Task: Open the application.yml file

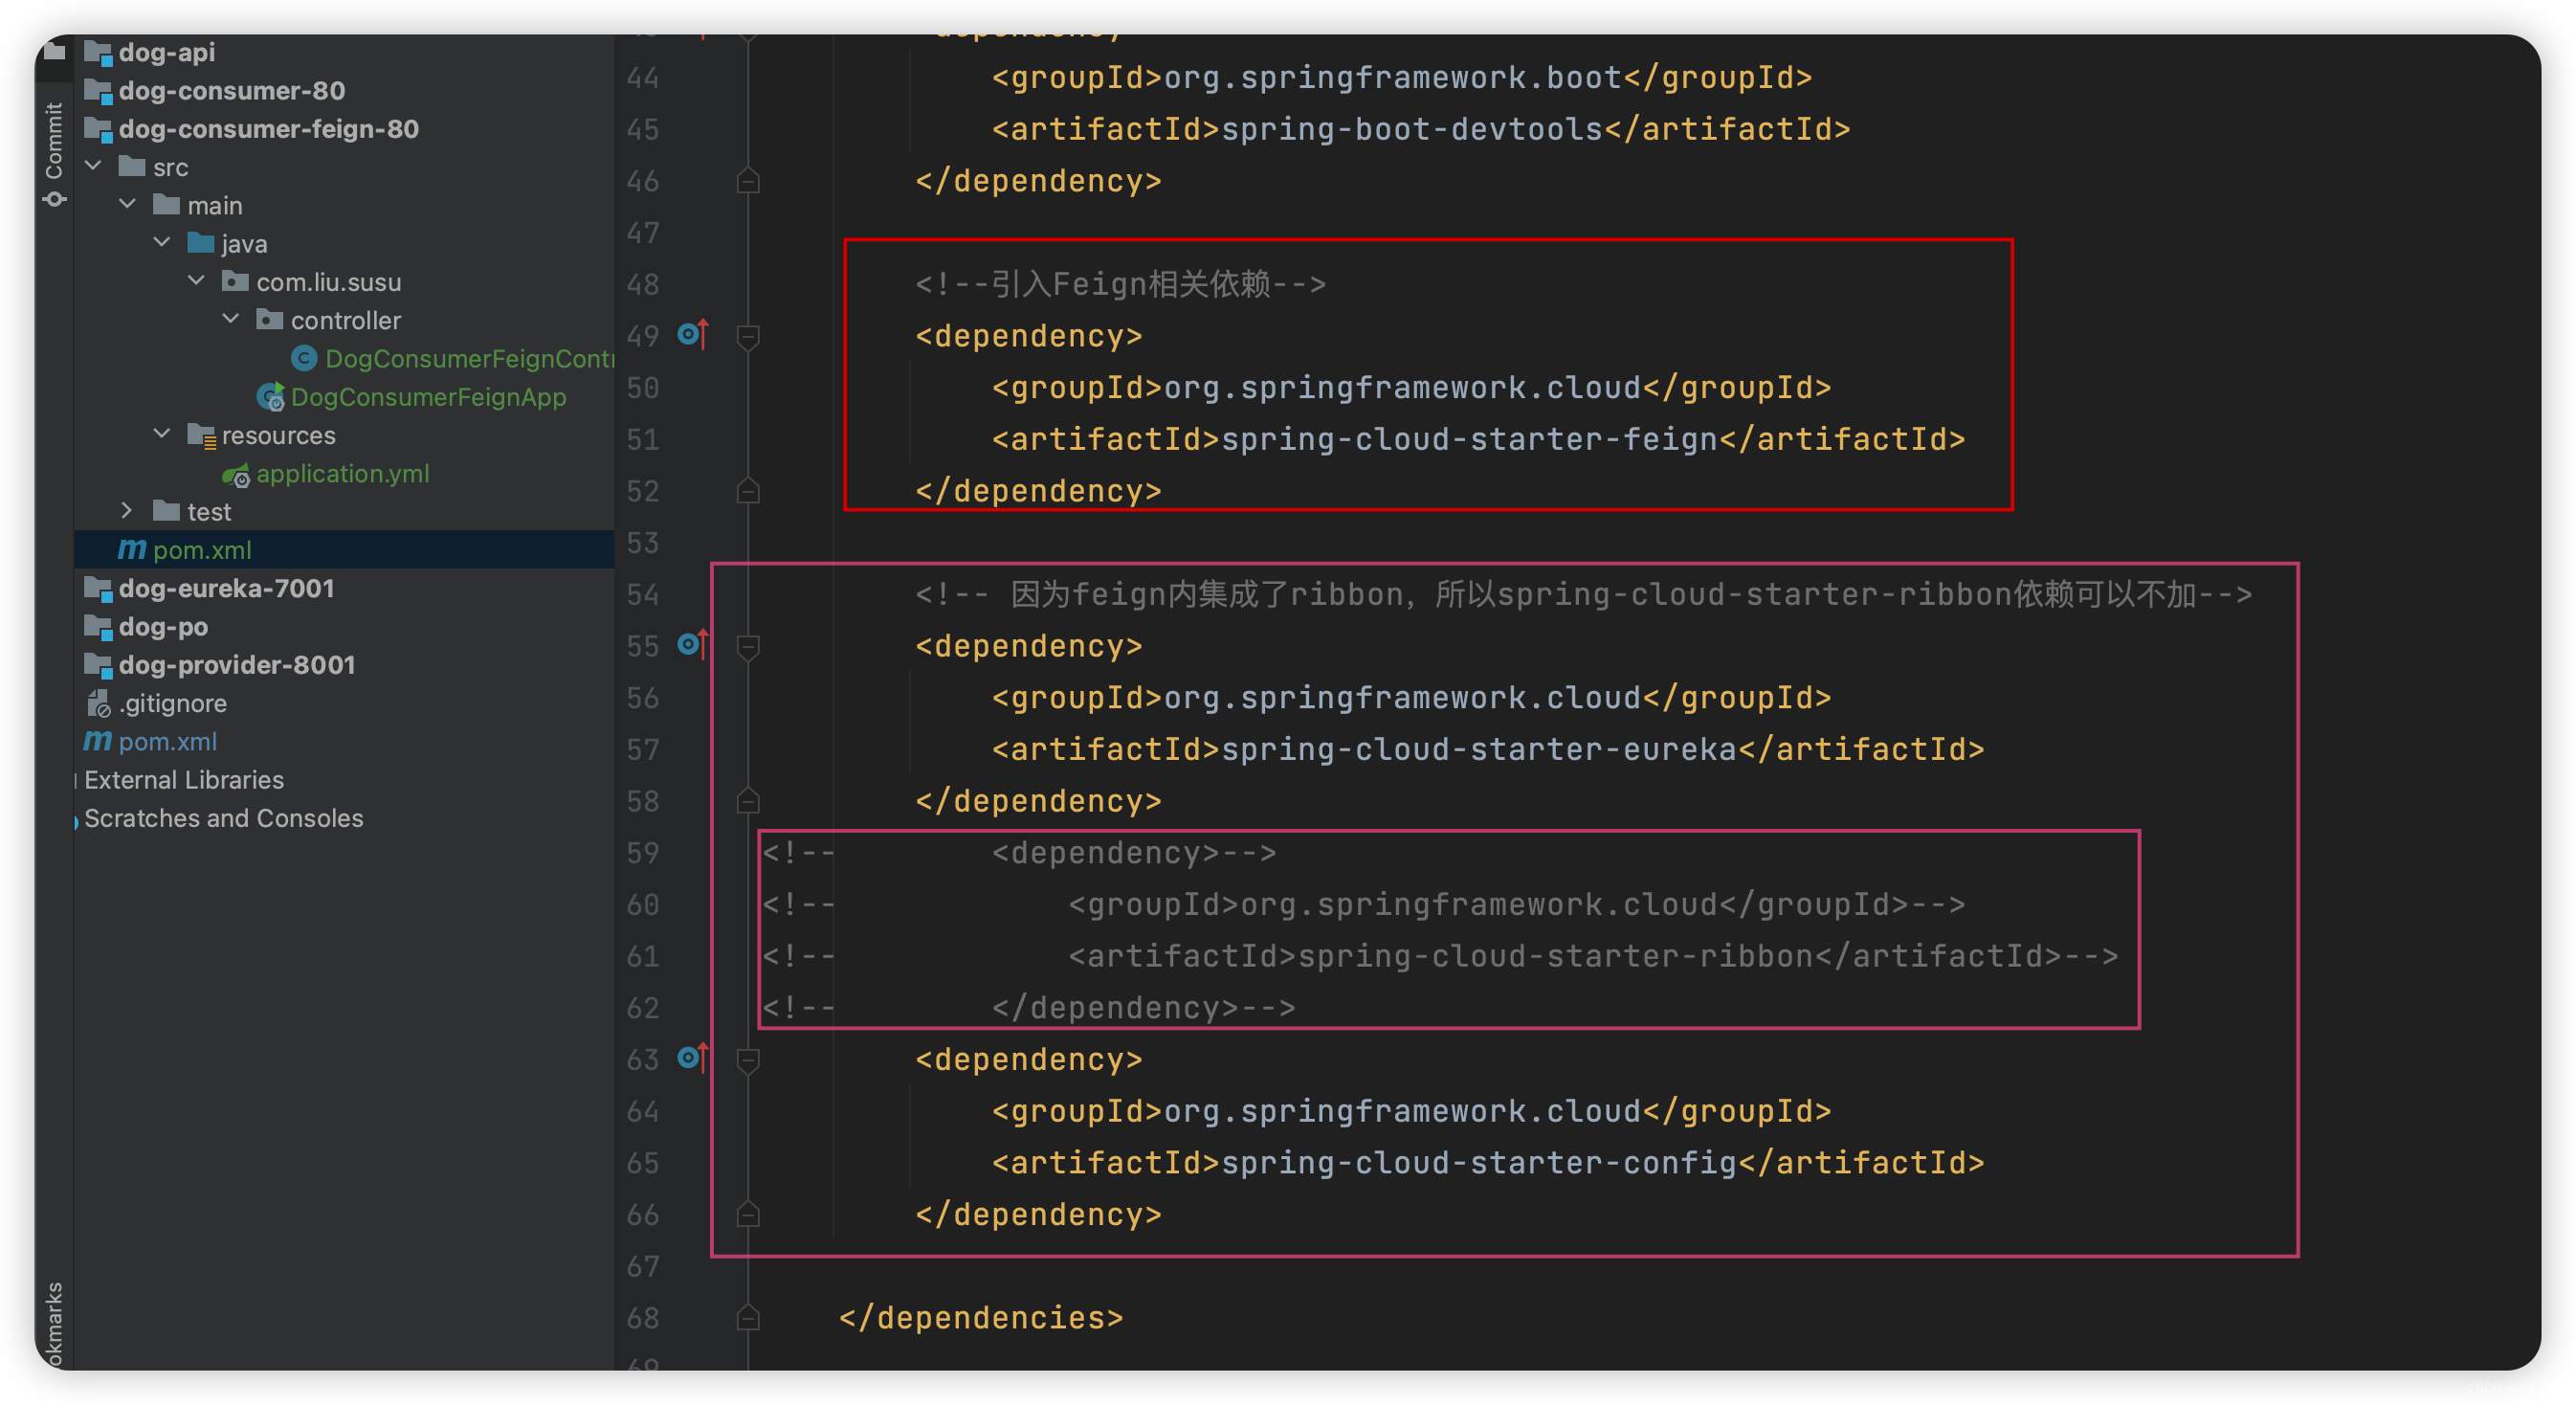Action: 342,473
